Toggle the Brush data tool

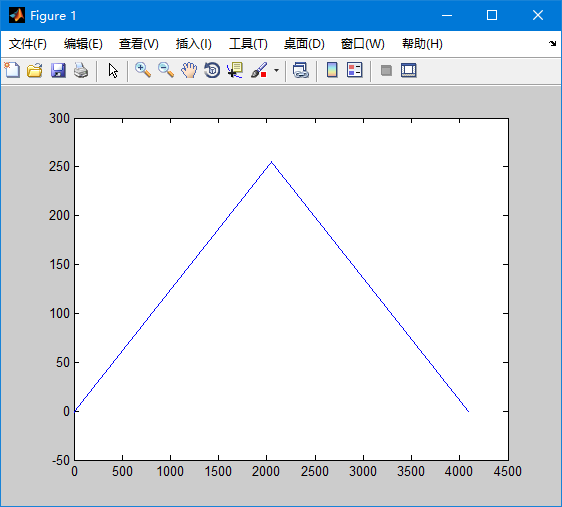pyautogui.click(x=259, y=70)
